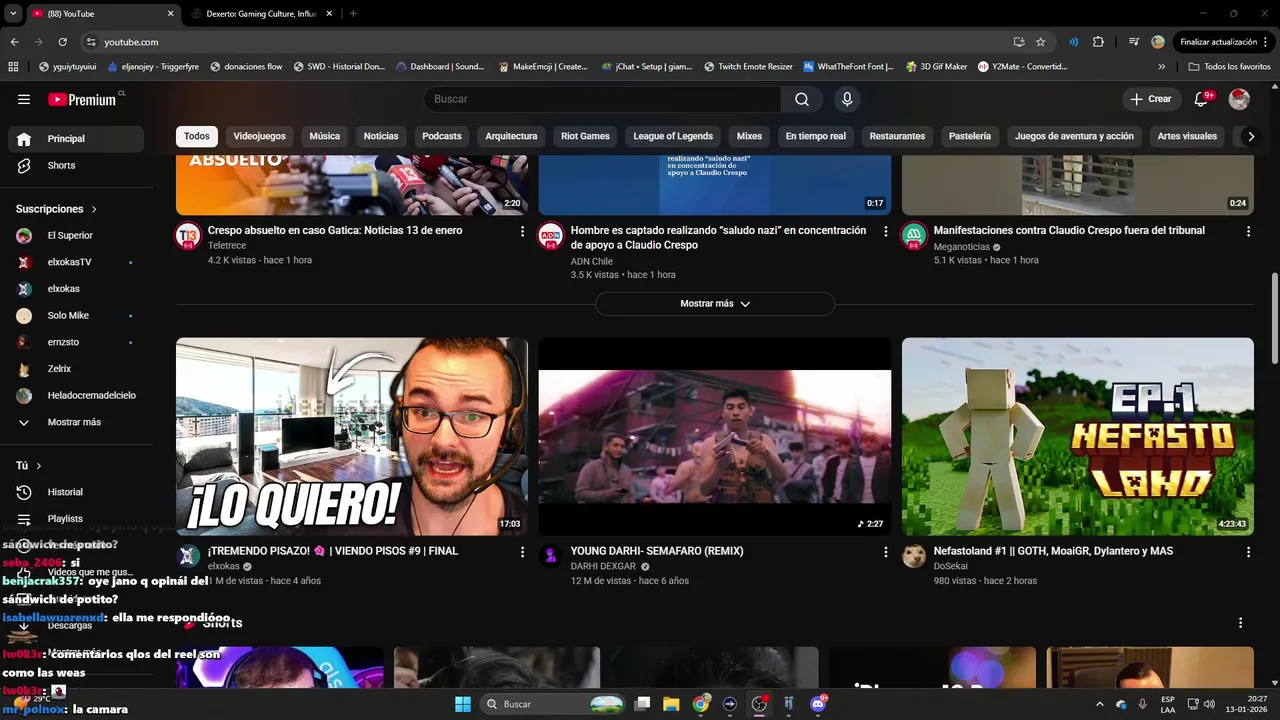Viewport: 1280px width, 720px height.
Task: Expand the Tú section chevron
Action: click(39, 466)
